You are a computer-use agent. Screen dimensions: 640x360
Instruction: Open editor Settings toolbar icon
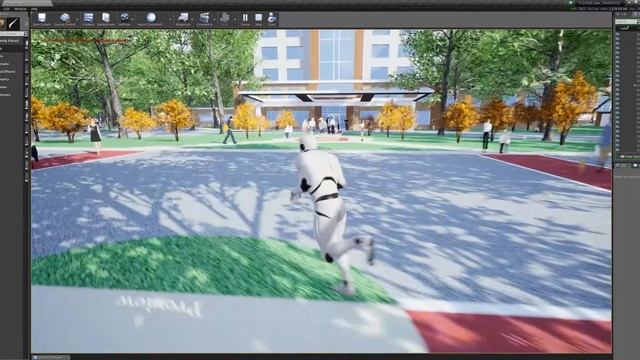click(x=124, y=19)
